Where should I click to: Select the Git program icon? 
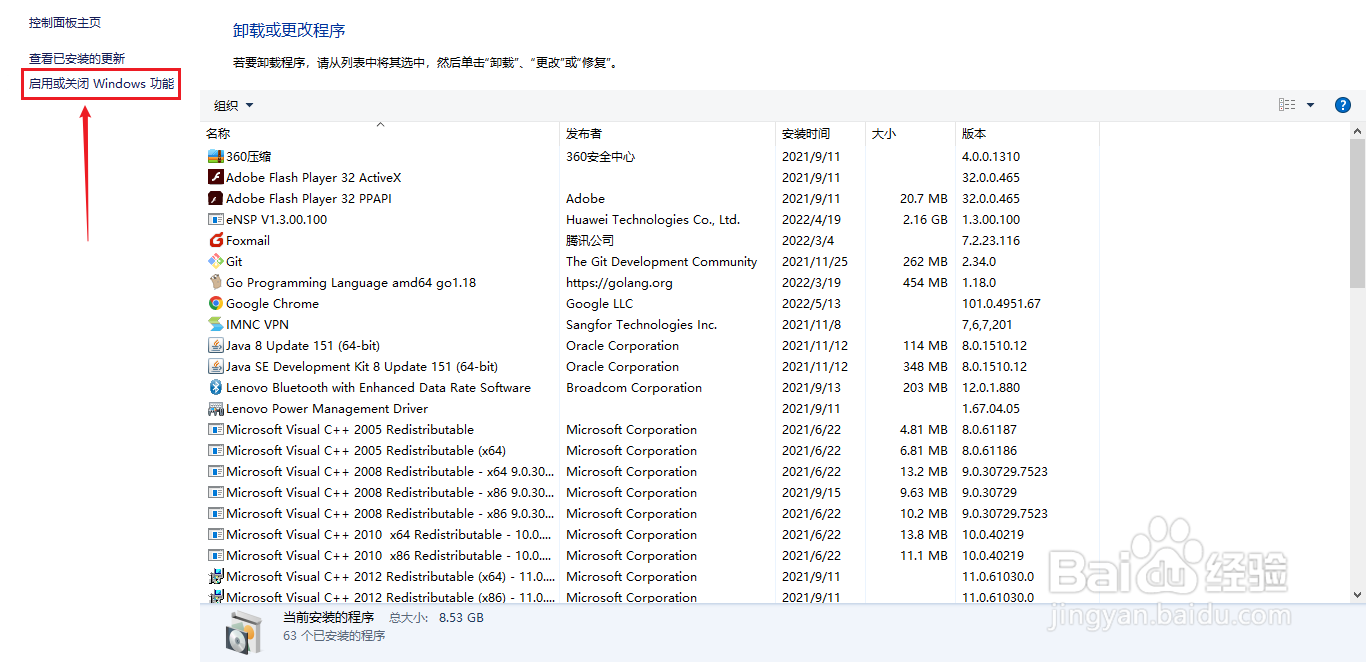215,261
